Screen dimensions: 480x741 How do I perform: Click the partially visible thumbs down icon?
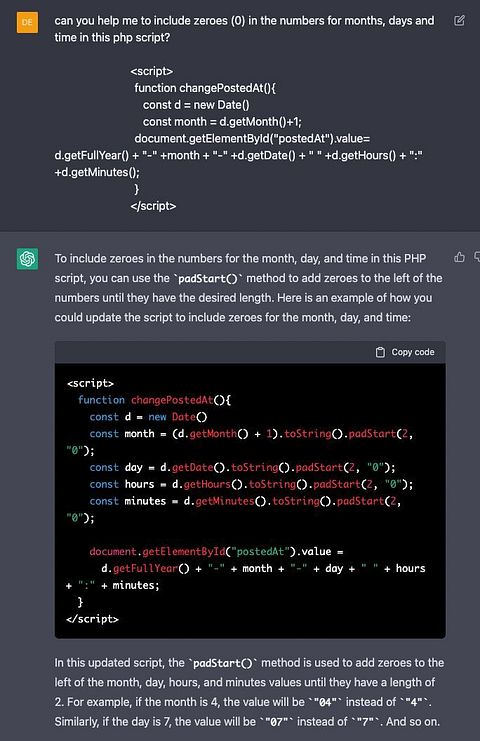[x=477, y=257]
